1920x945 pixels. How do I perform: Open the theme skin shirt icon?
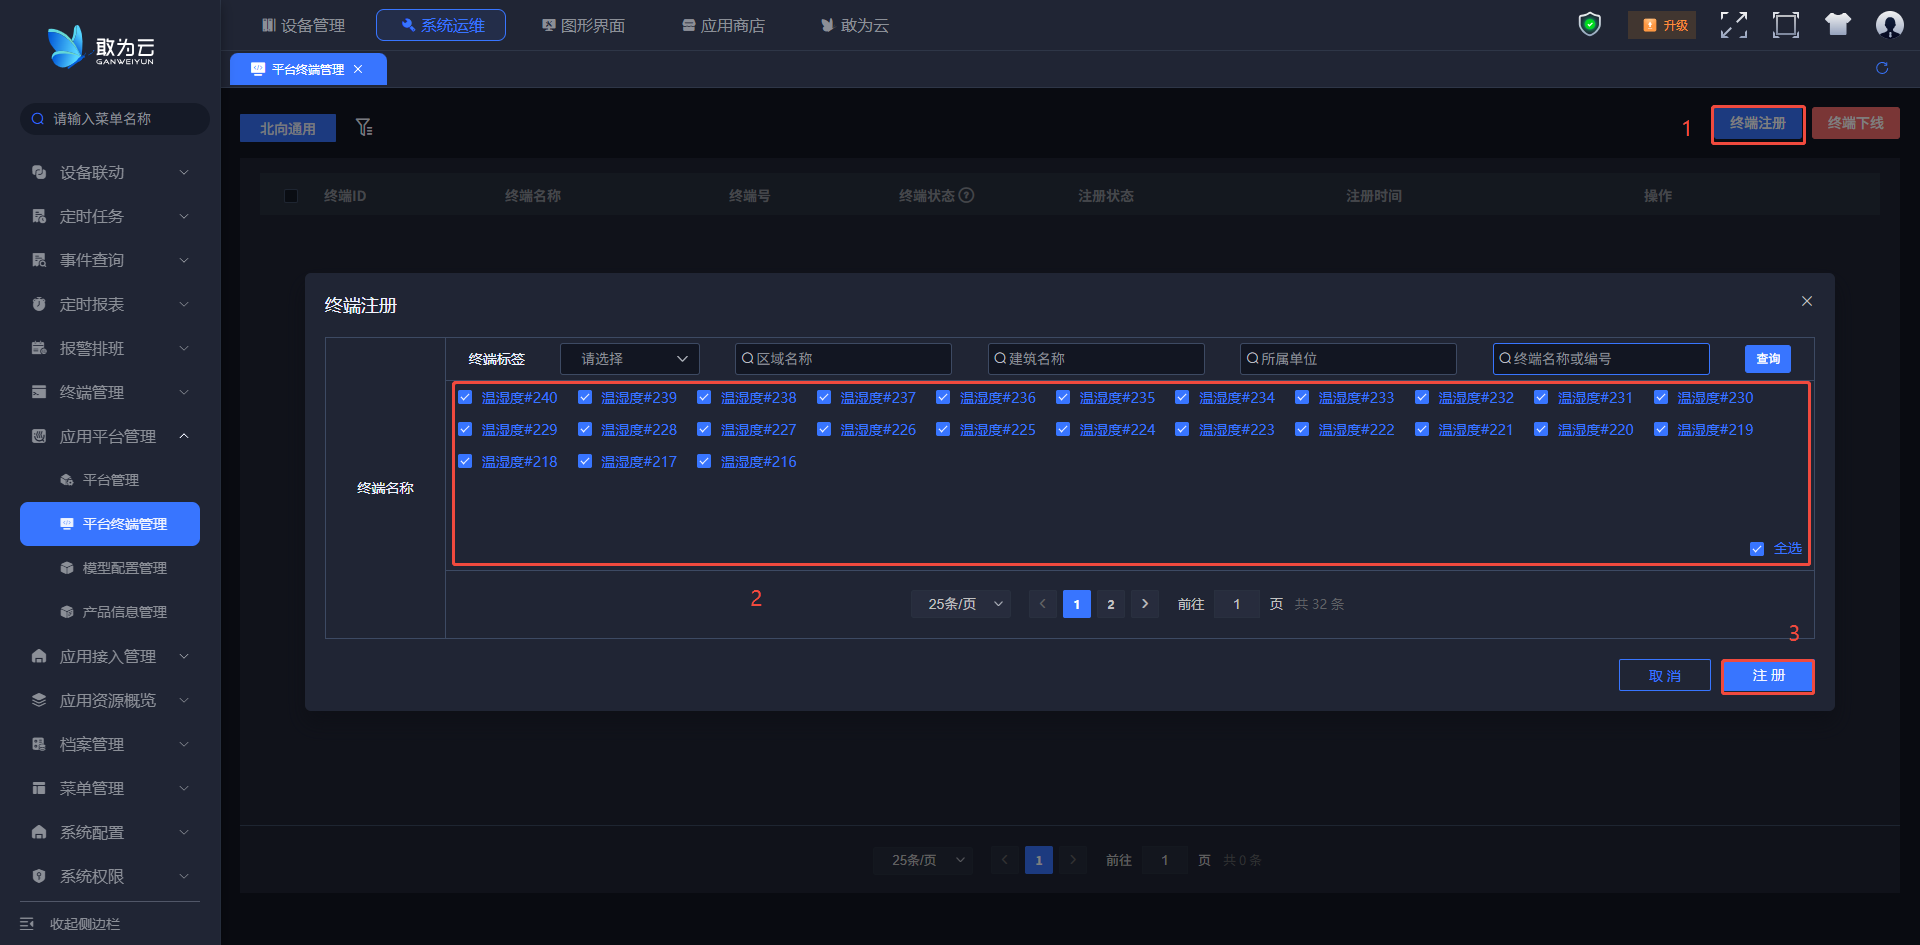pyautogui.click(x=1837, y=25)
